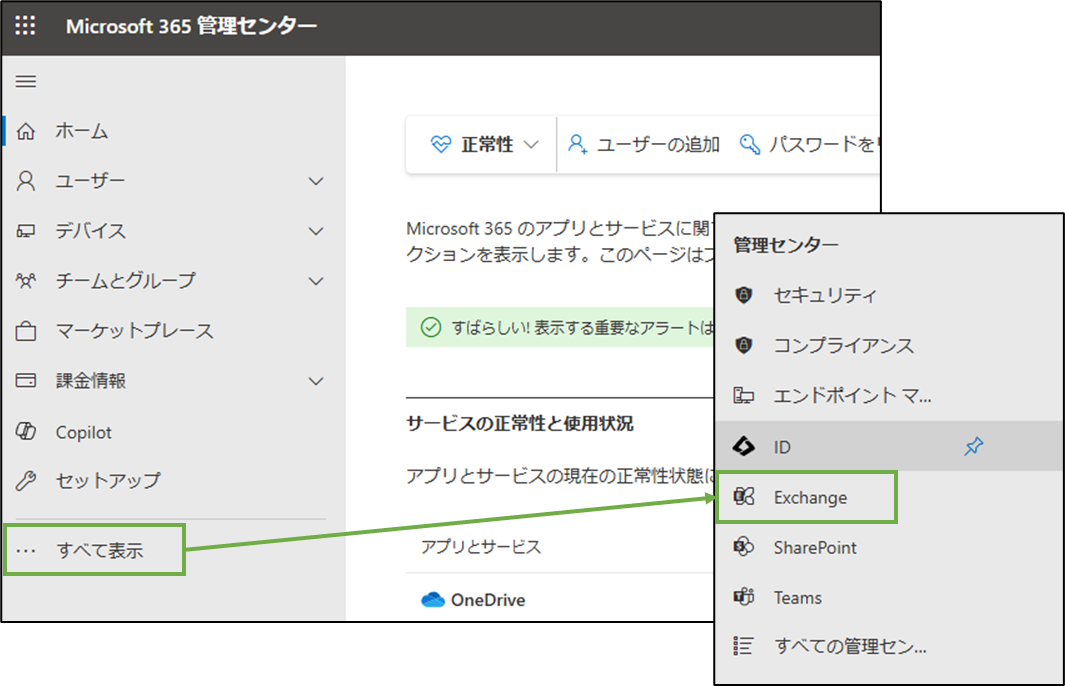
Task: Choose Exchange admin center
Action: coord(810,497)
